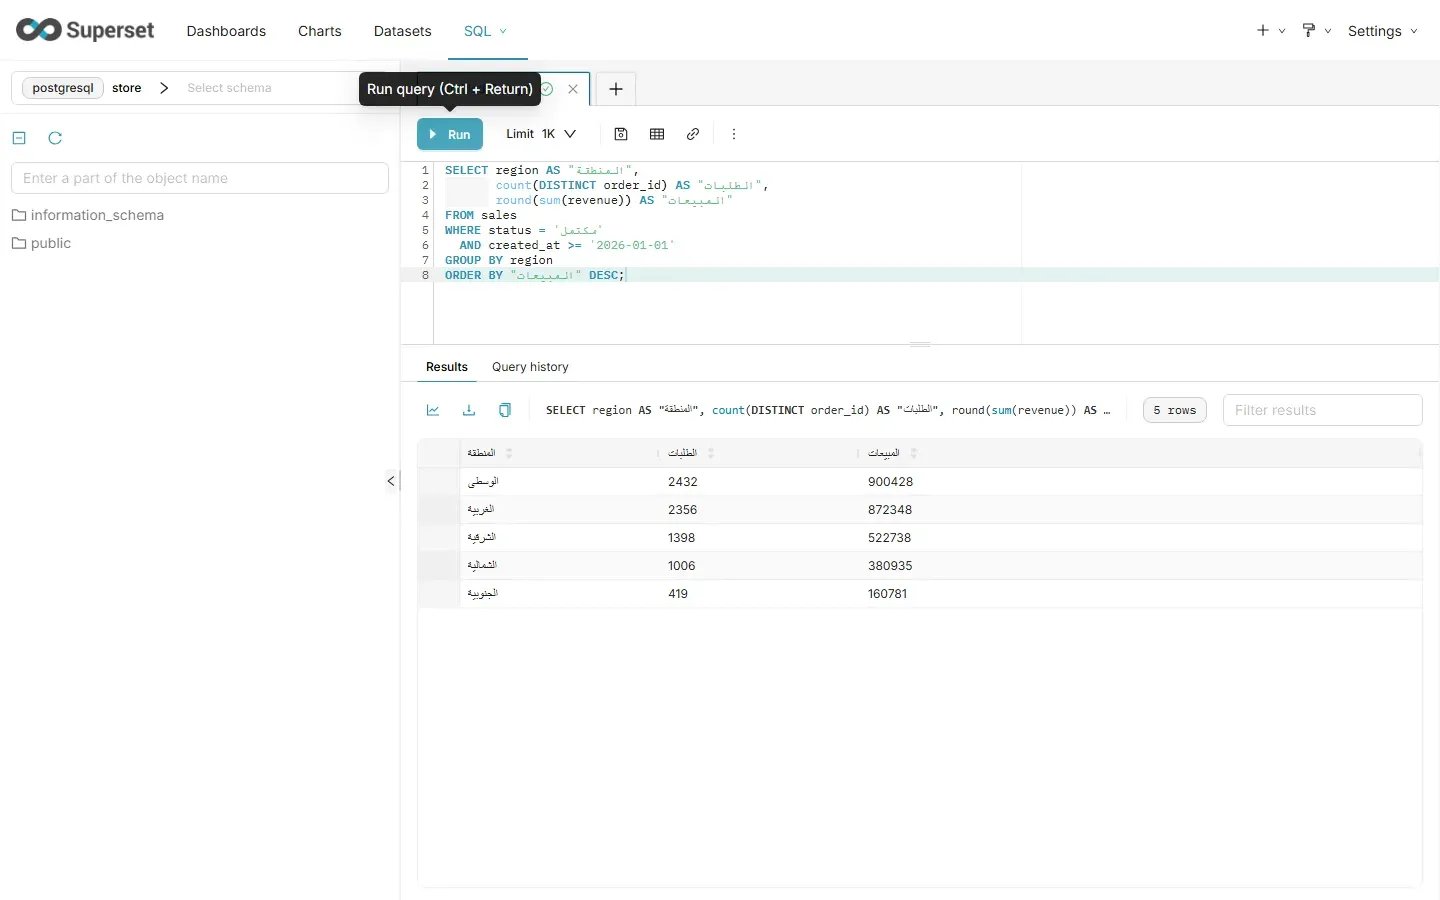Open the plus new-item dropdown
Viewport: 1440px width, 900px height.
click(1271, 31)
